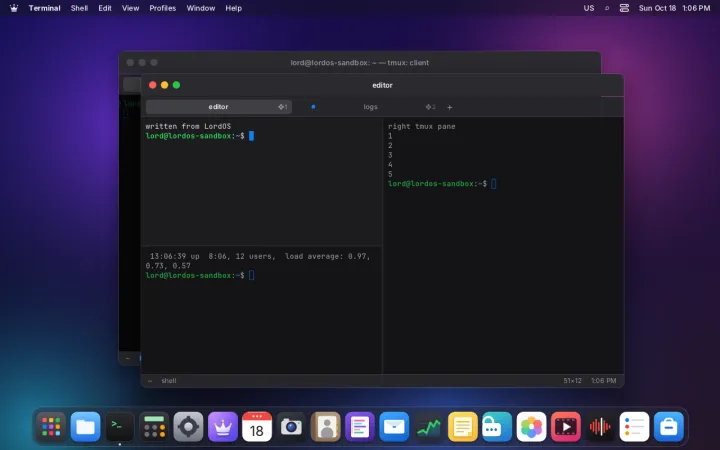
Task: Open the Window menu
Action: tap(201, 8)
